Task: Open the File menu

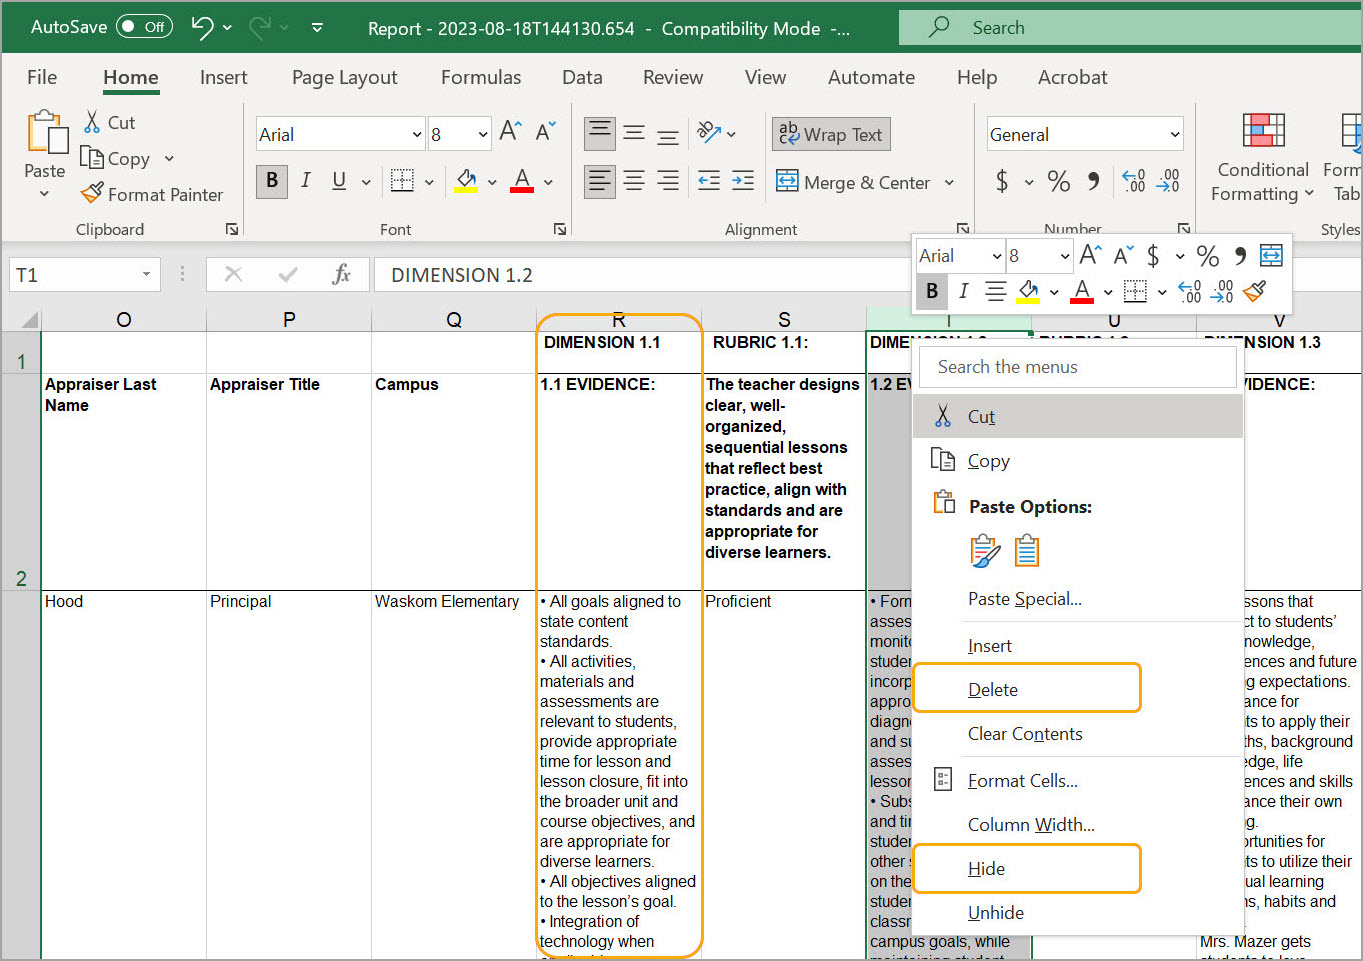Action: tap(42, 77)
